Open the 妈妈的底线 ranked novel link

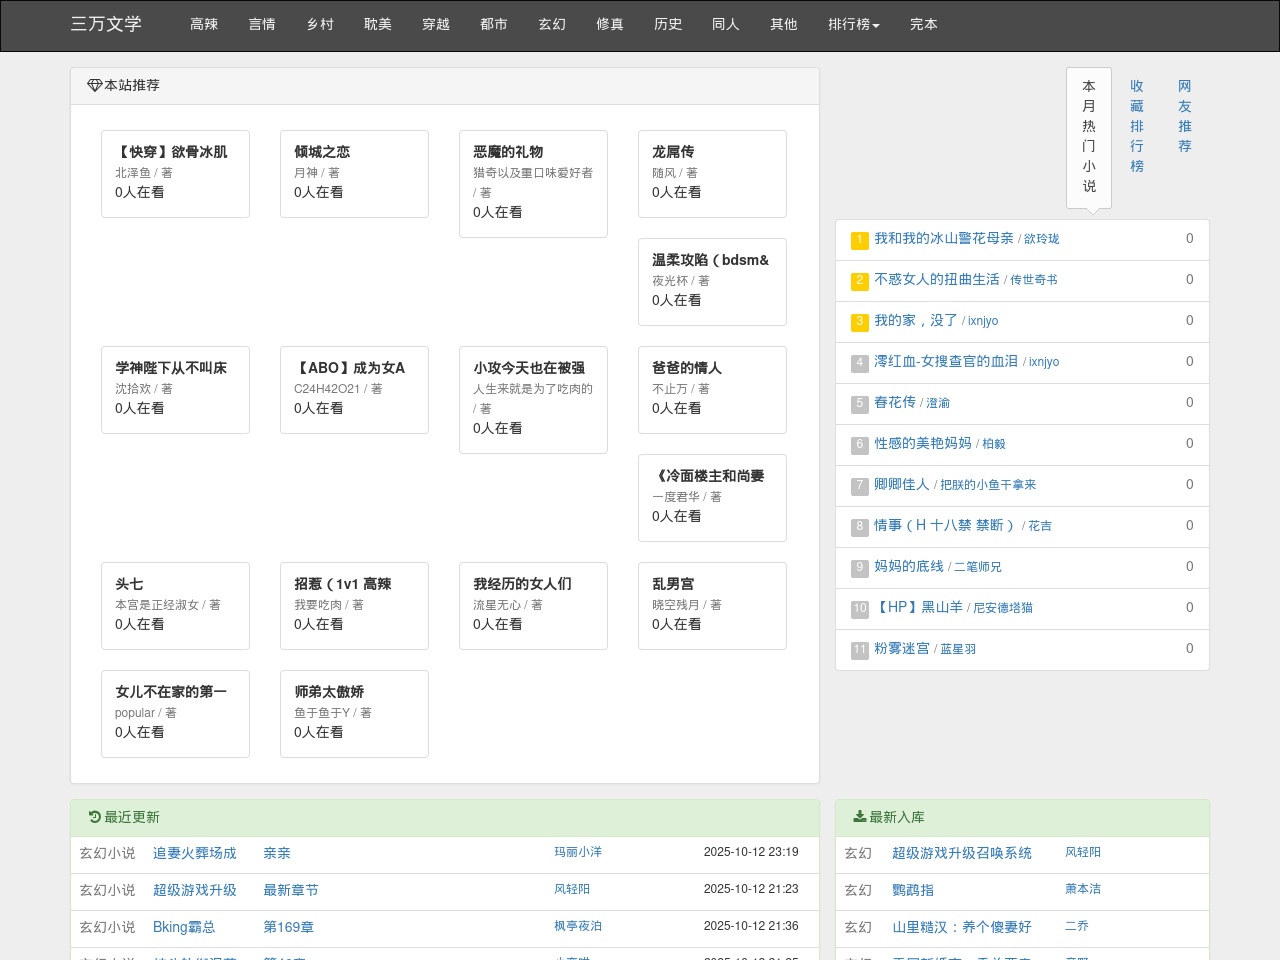pyautogui.click(x=909, y=566)
